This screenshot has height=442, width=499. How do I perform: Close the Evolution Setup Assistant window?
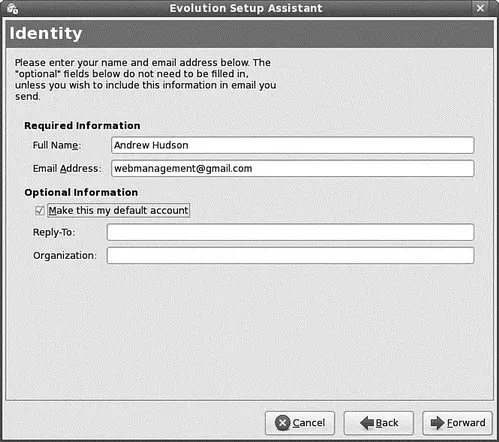click(x=480, y=8)
